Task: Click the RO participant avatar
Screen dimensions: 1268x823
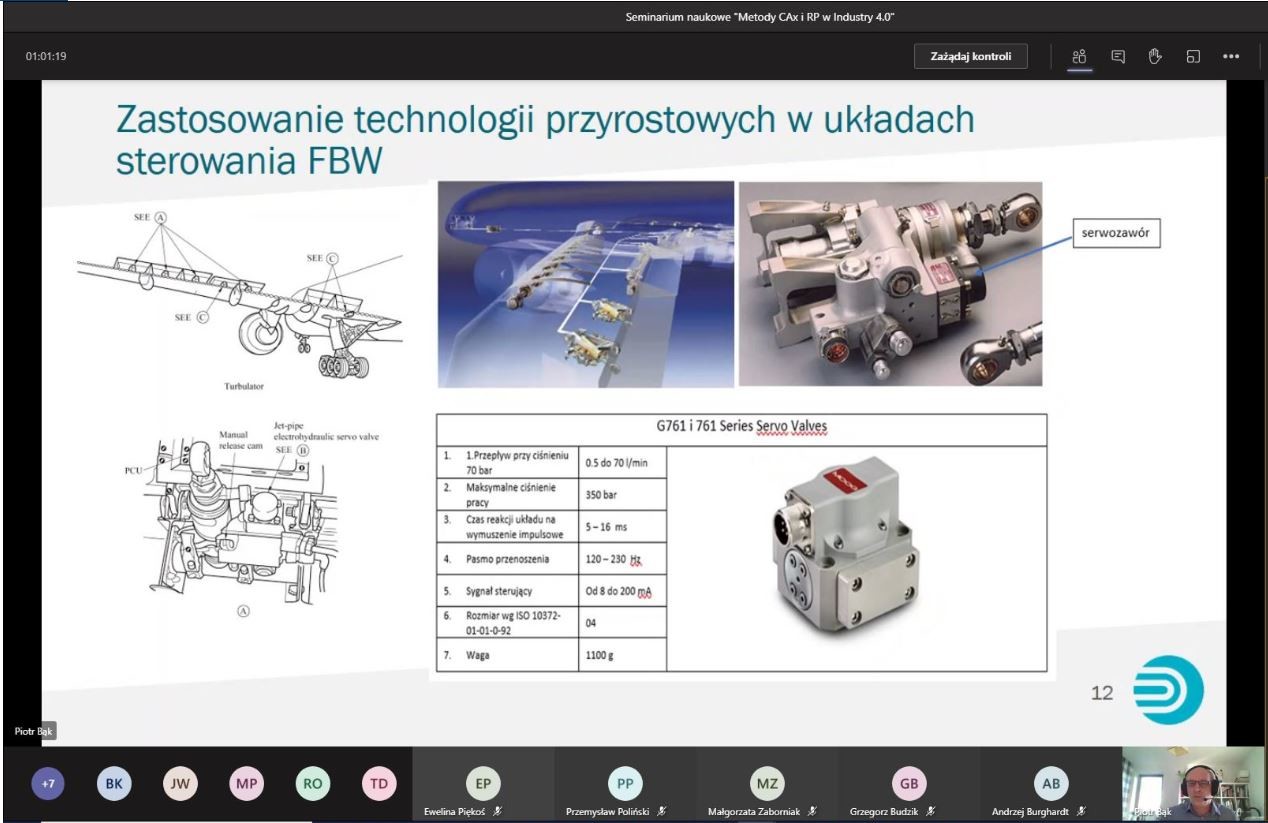Action: (312, 785)
